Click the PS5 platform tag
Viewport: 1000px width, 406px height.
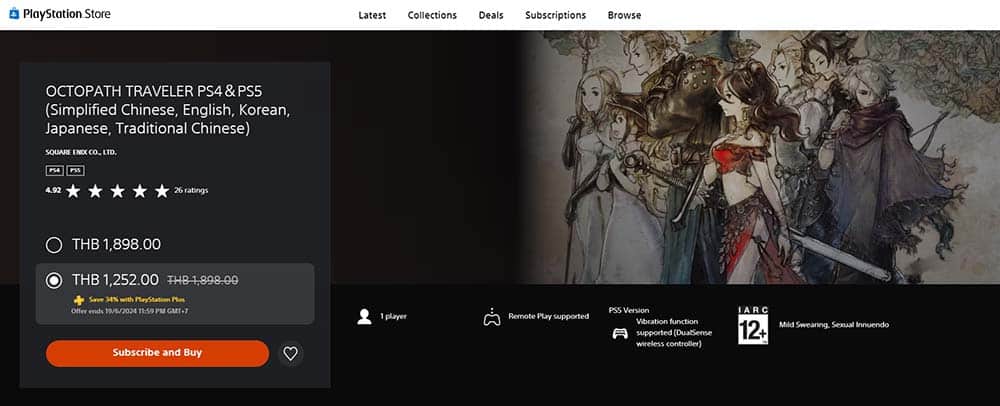click(x=75, y=170)
